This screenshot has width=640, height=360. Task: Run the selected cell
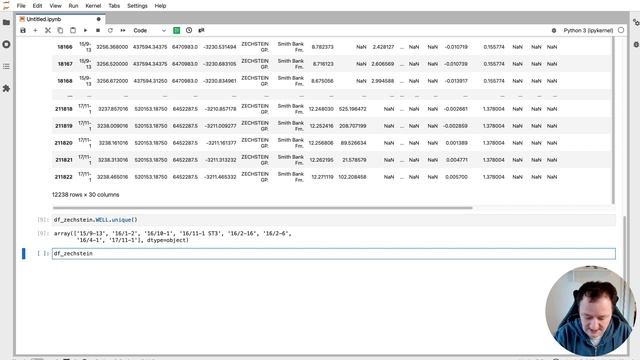click(85, 30)
